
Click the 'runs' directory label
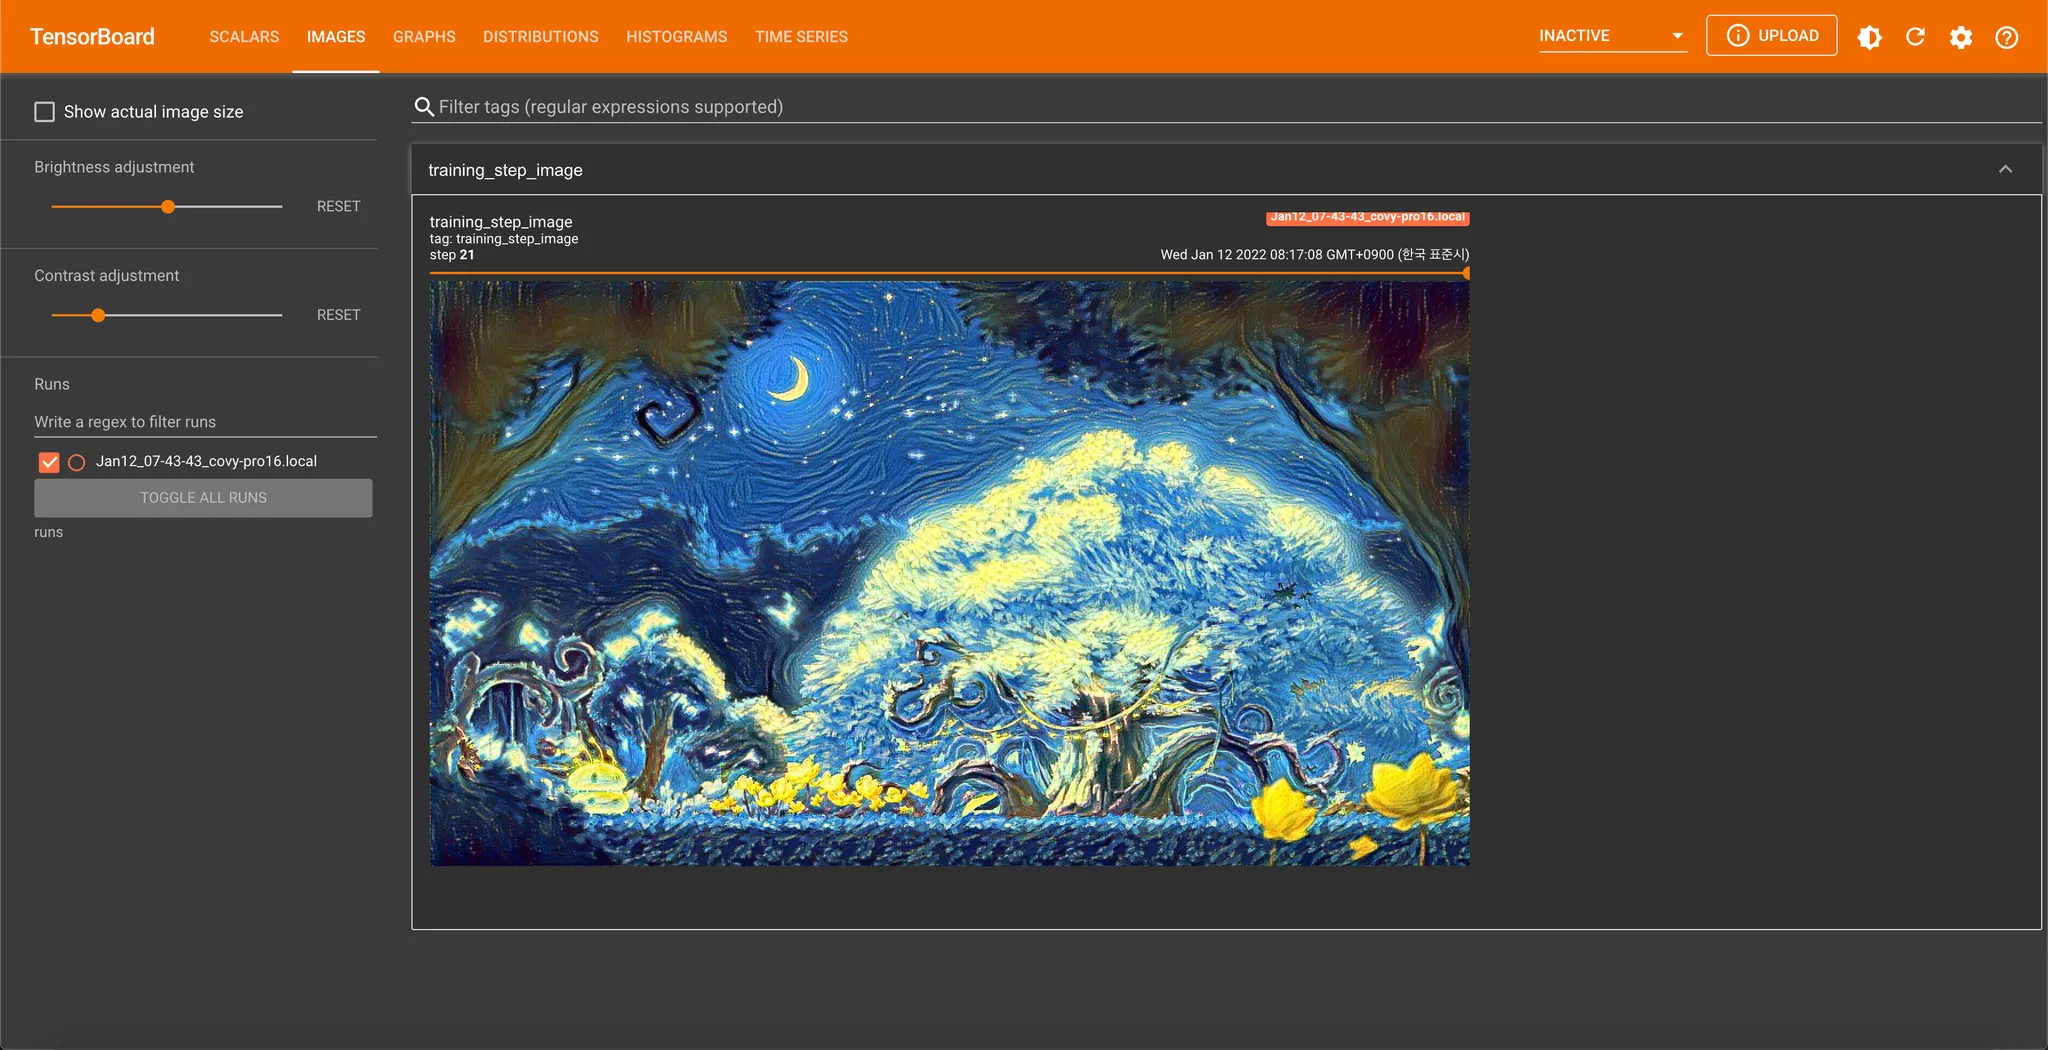point(49,532)
